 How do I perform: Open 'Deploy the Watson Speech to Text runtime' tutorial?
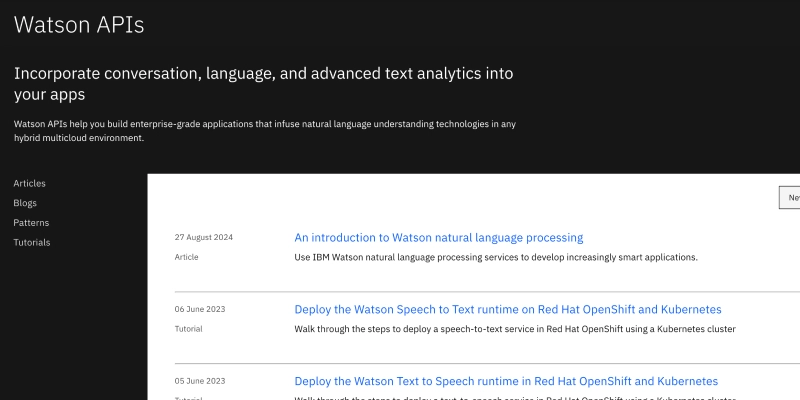point(508,309)
